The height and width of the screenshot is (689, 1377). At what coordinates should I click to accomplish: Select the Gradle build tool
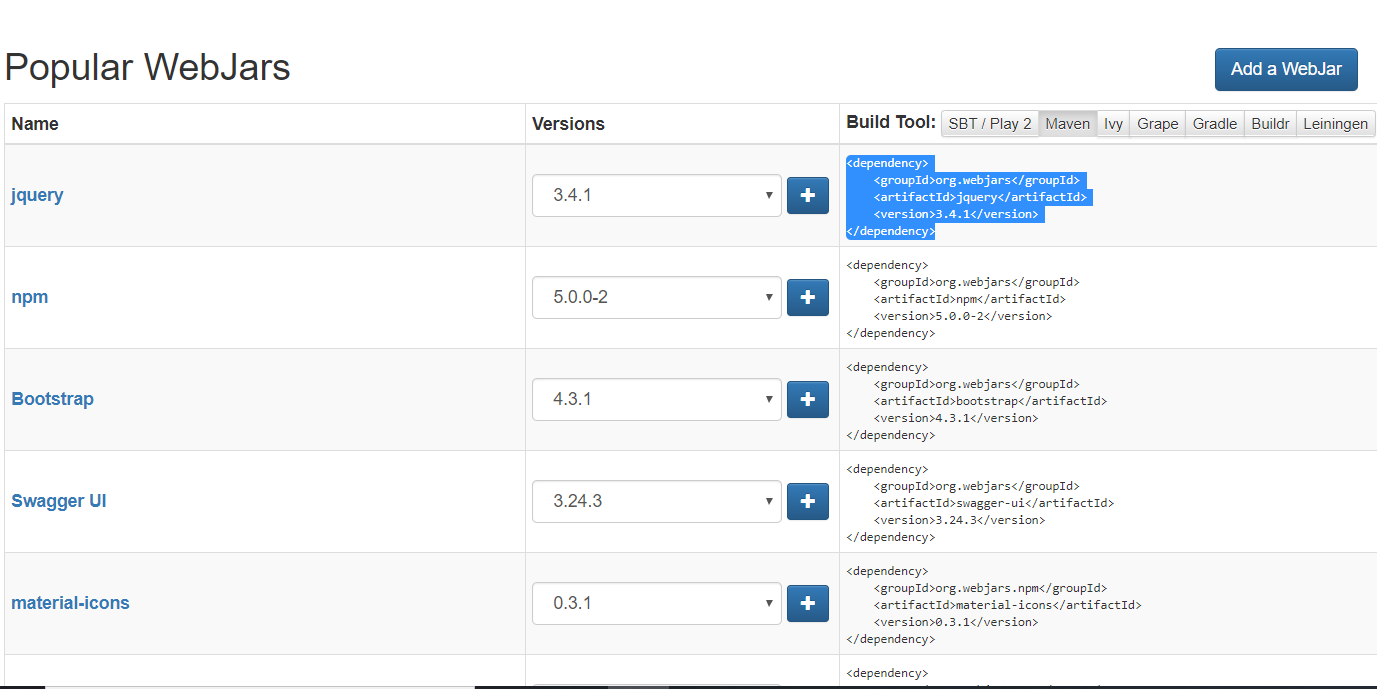click(x=1215, y=124)
